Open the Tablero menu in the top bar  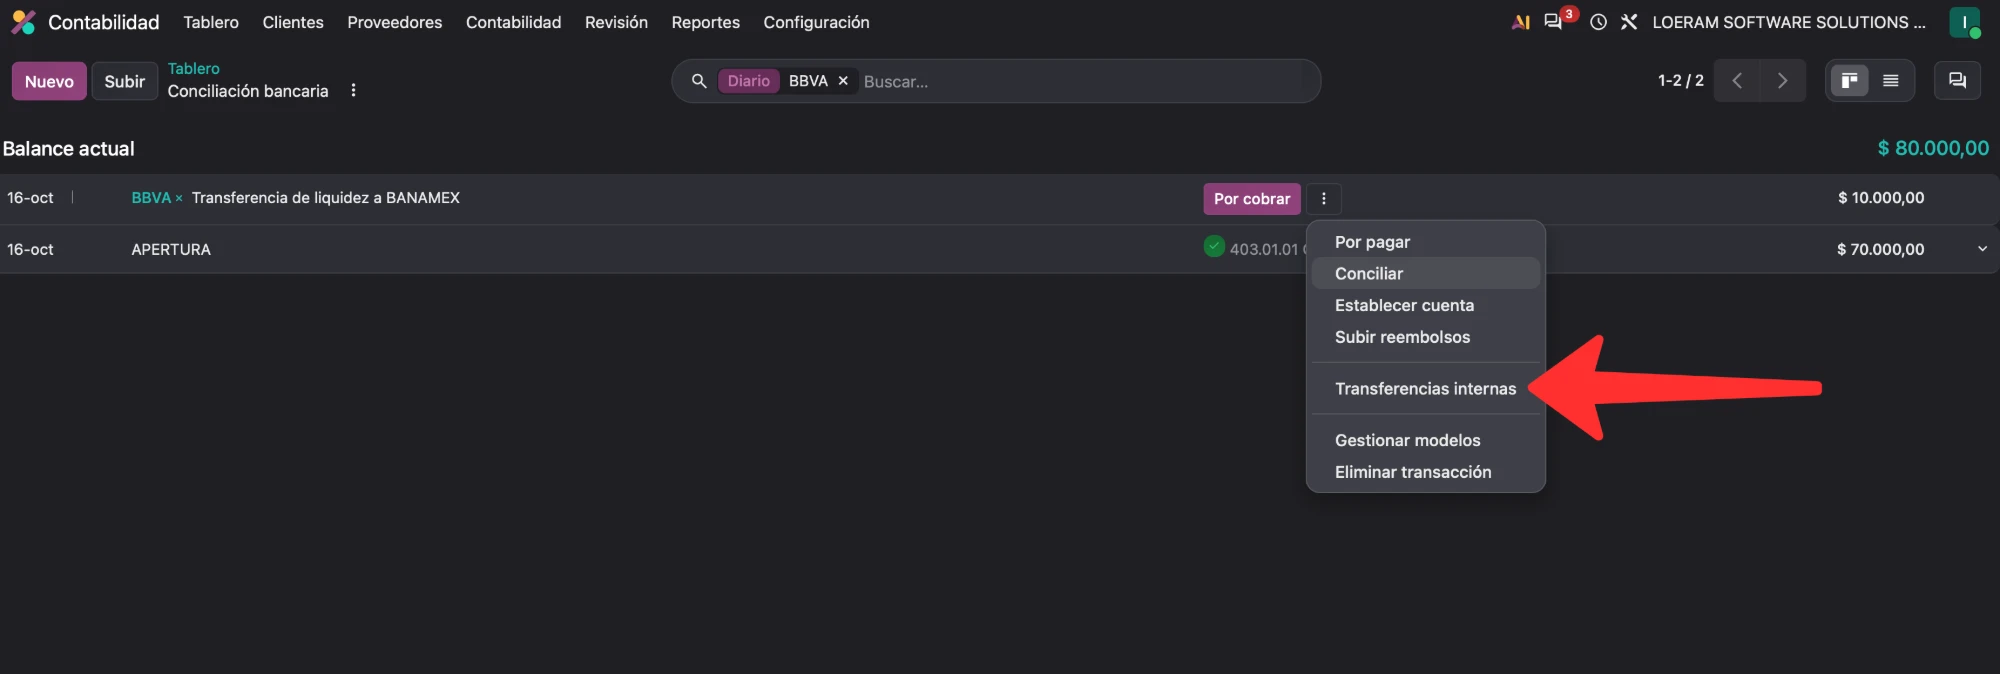pos(211,22)
